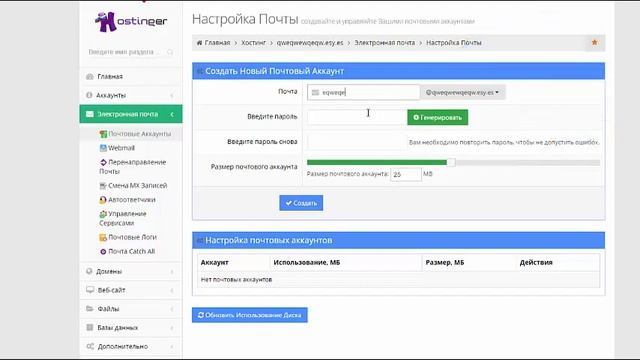
Task: Select Электронная почта menu item
Action: click(131, 114)
